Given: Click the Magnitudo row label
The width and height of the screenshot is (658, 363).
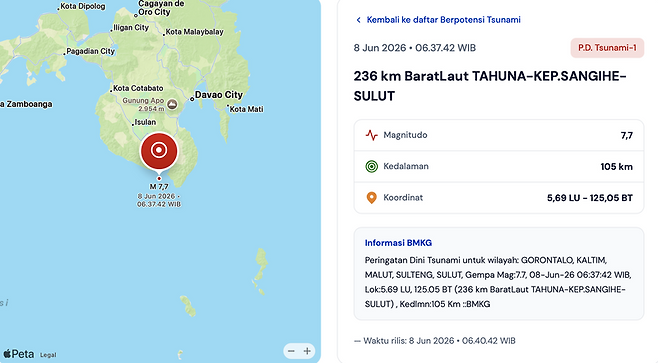Looking at the screenshot, I should 405,135.
